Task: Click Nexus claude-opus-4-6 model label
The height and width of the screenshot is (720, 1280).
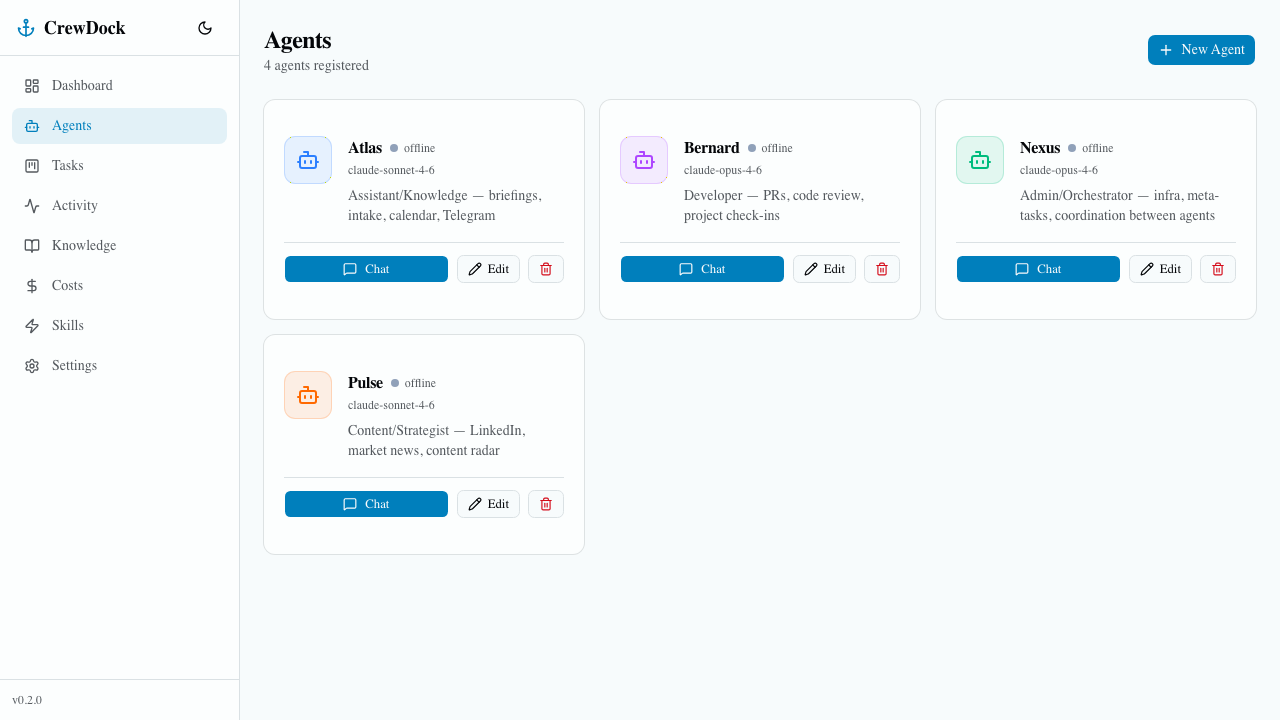Action: pos(1059,170)
